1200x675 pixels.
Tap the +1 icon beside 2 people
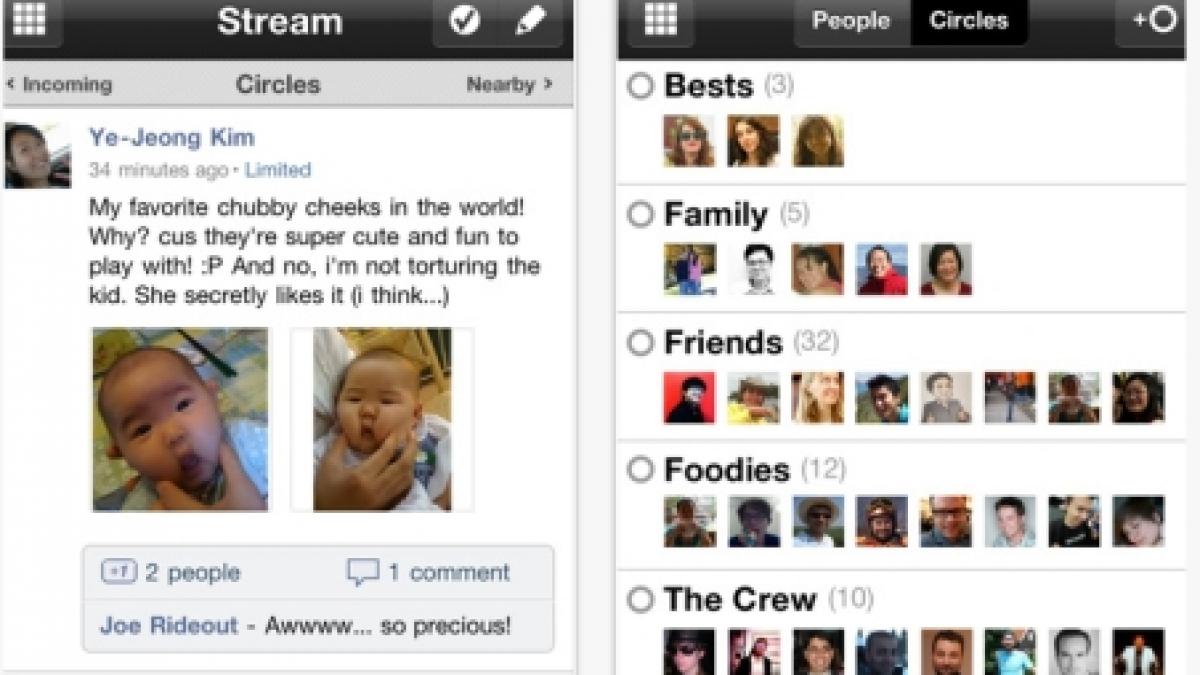[x=118, y=572]
